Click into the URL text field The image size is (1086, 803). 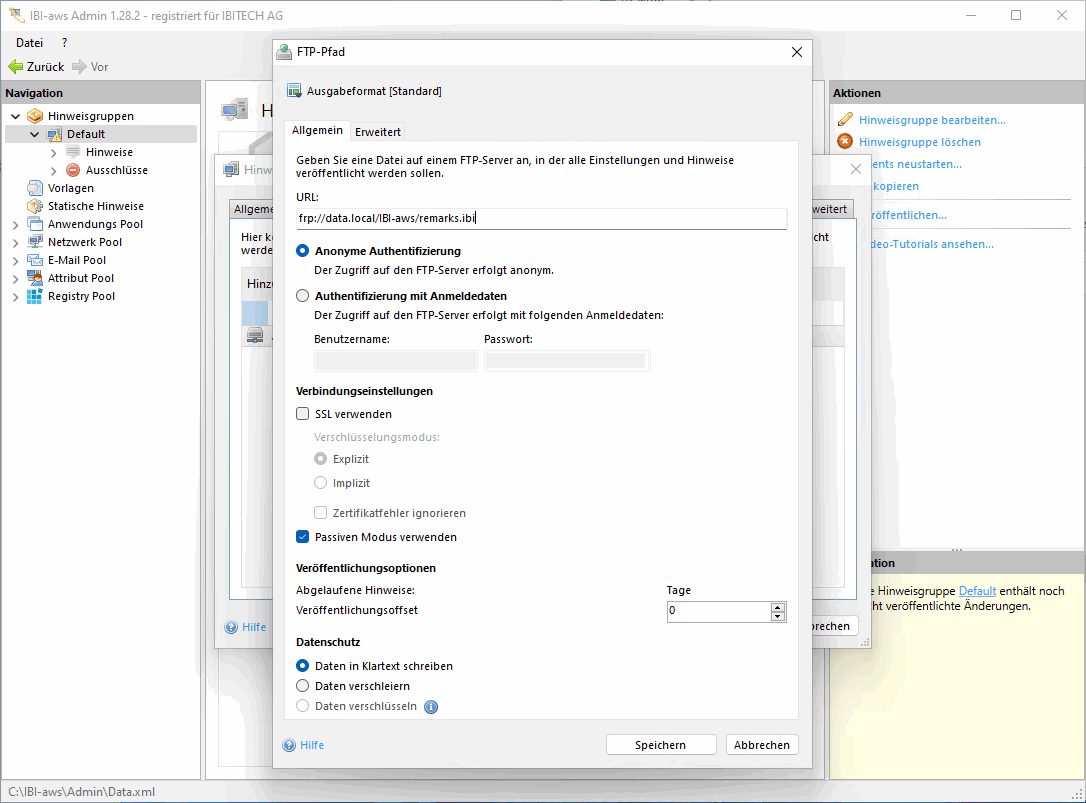coord(540,219)
